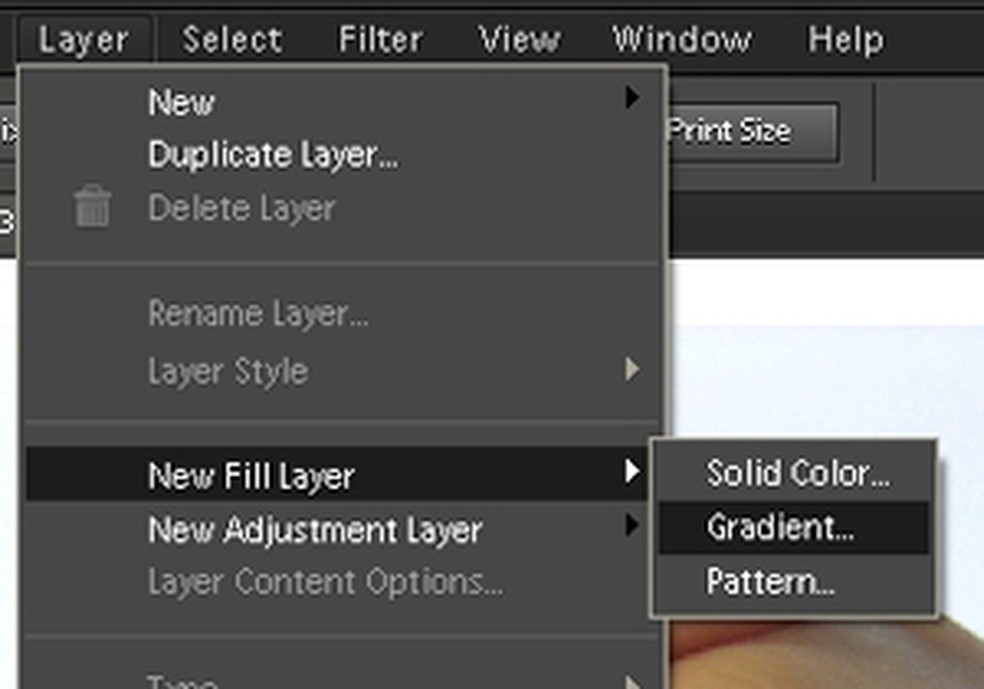Select the Rename Layer menu entry
Viewport: 984px width, 689px height.
pyautogui.click(x=258, y=314)
